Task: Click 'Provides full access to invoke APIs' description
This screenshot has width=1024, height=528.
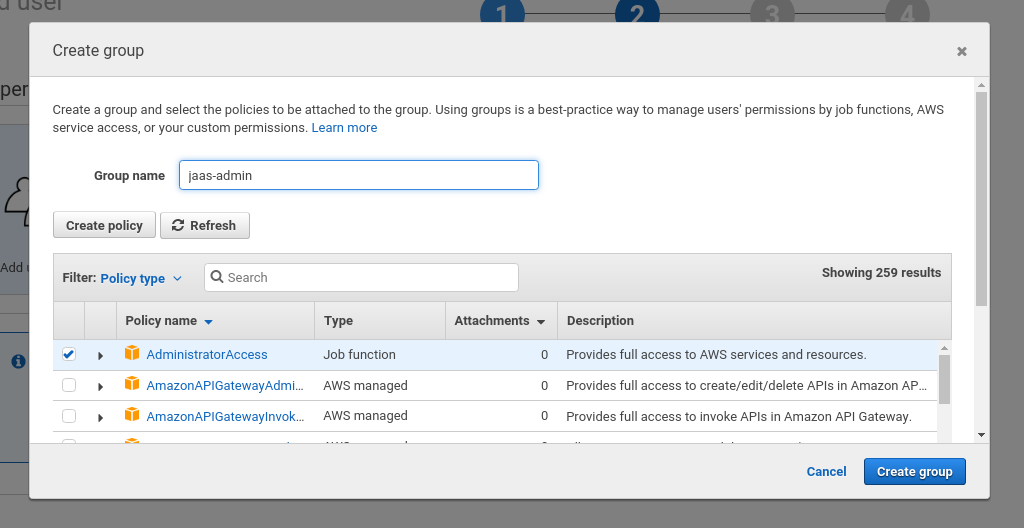Action: point(739,416)
